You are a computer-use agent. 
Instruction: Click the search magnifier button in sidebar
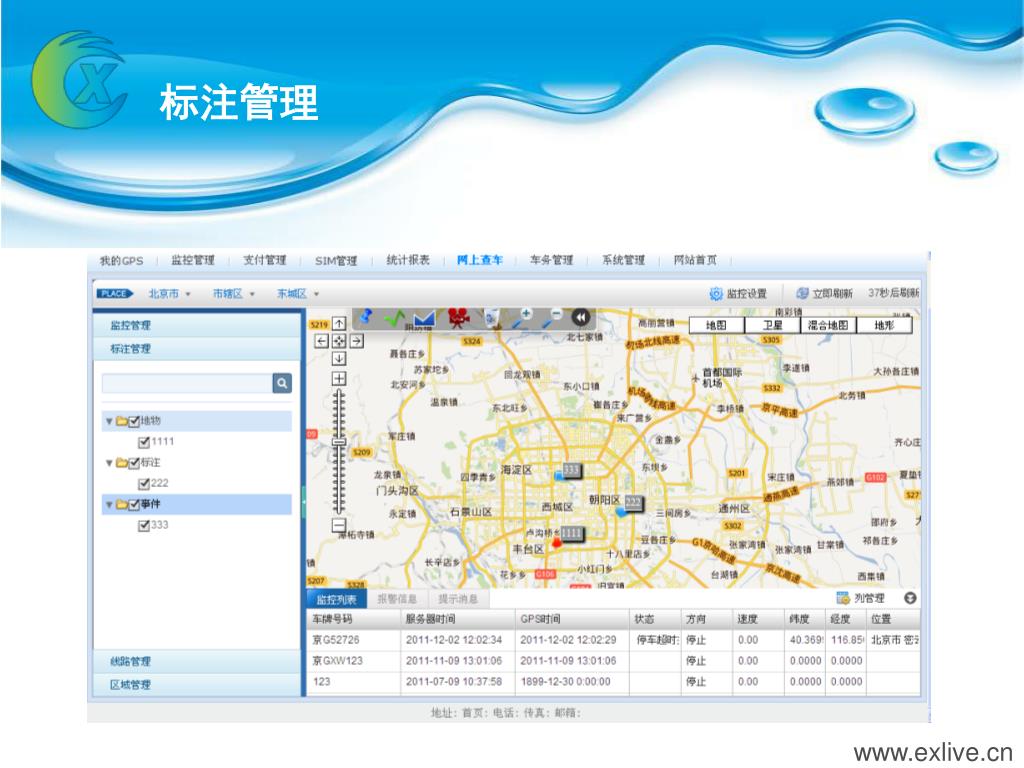[x=282, y=383]
